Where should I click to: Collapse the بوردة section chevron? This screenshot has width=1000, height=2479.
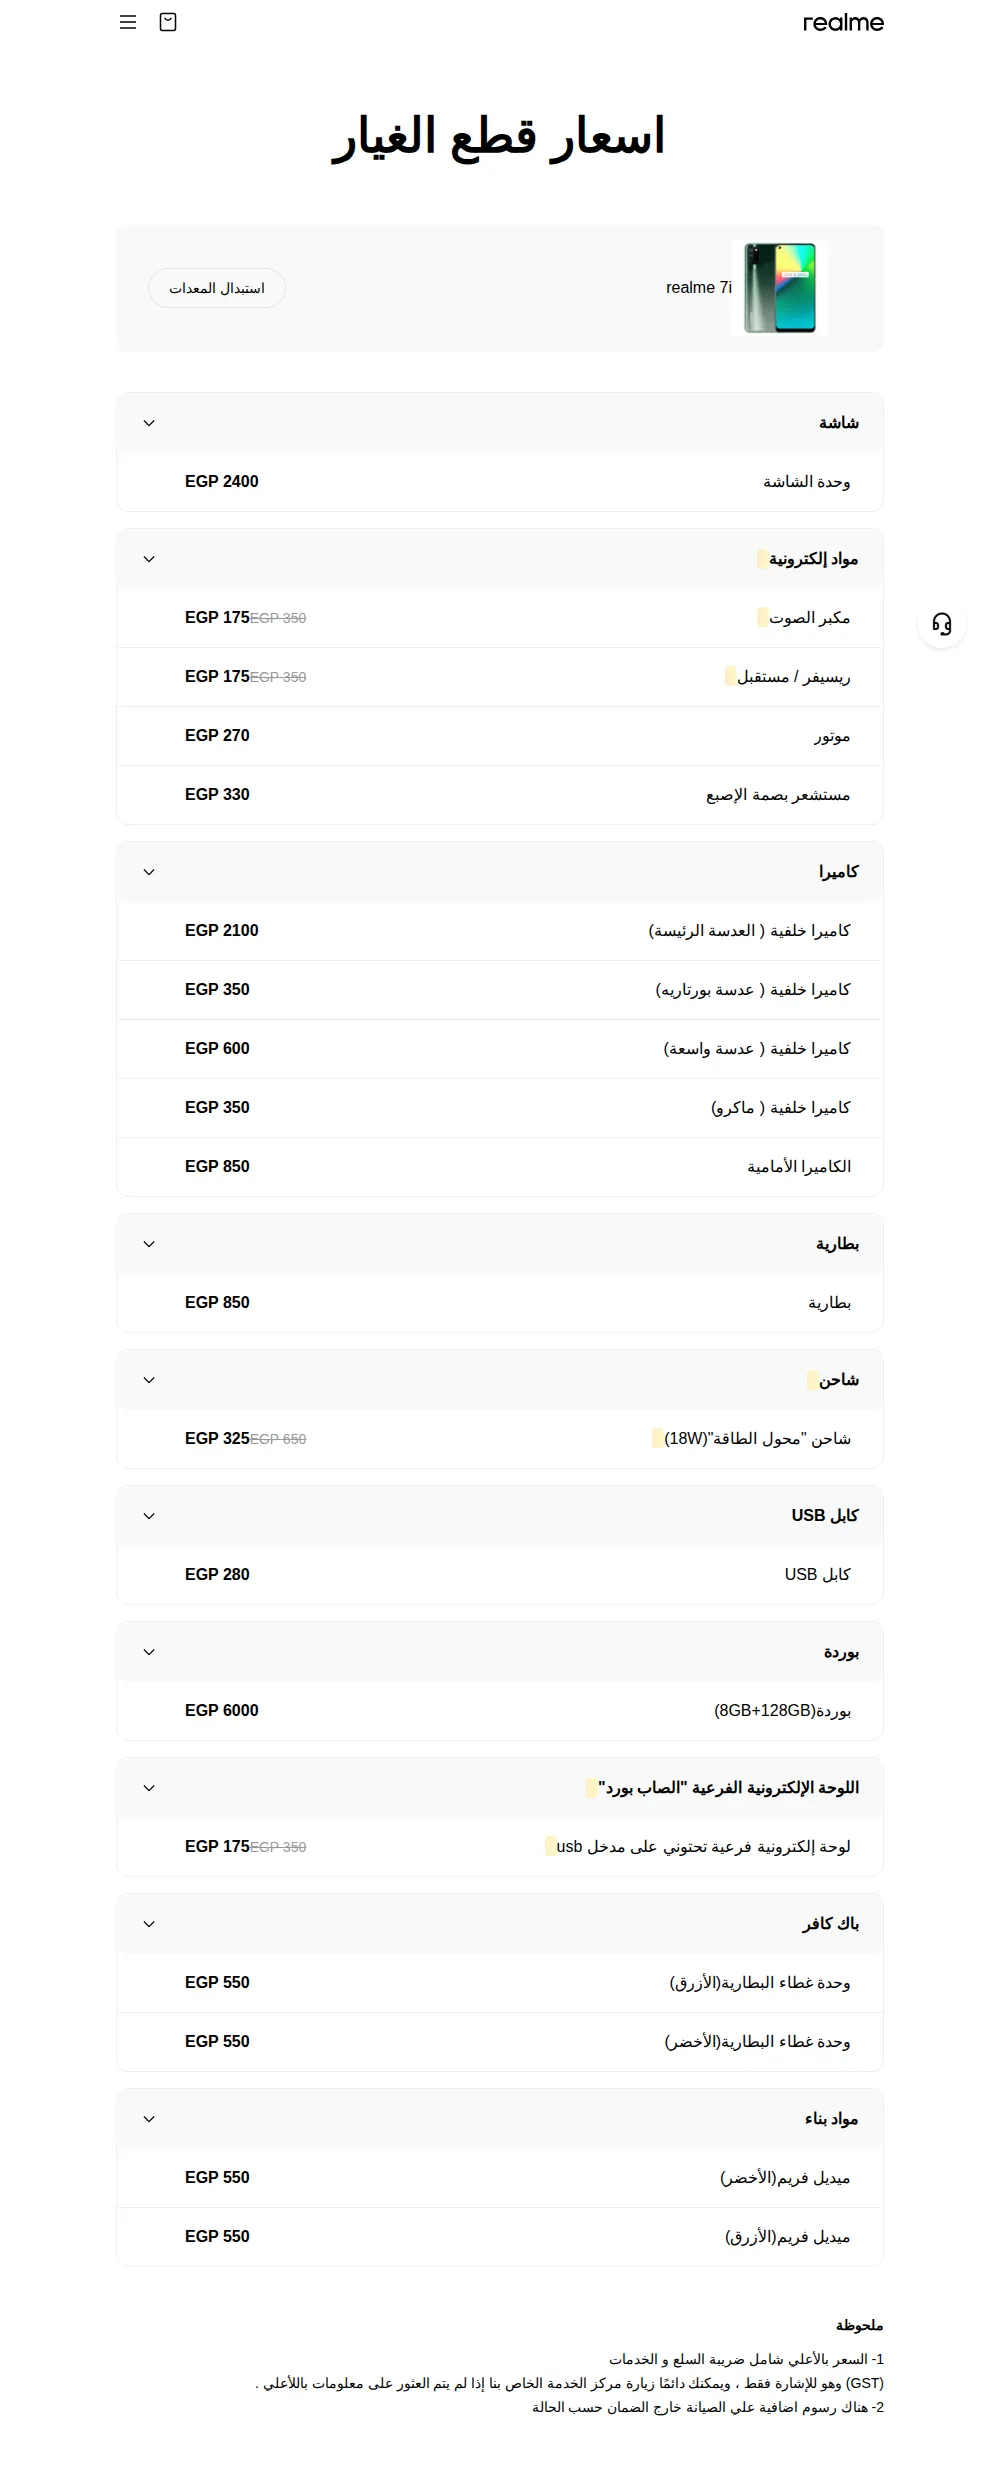[x=149, y=1652]
